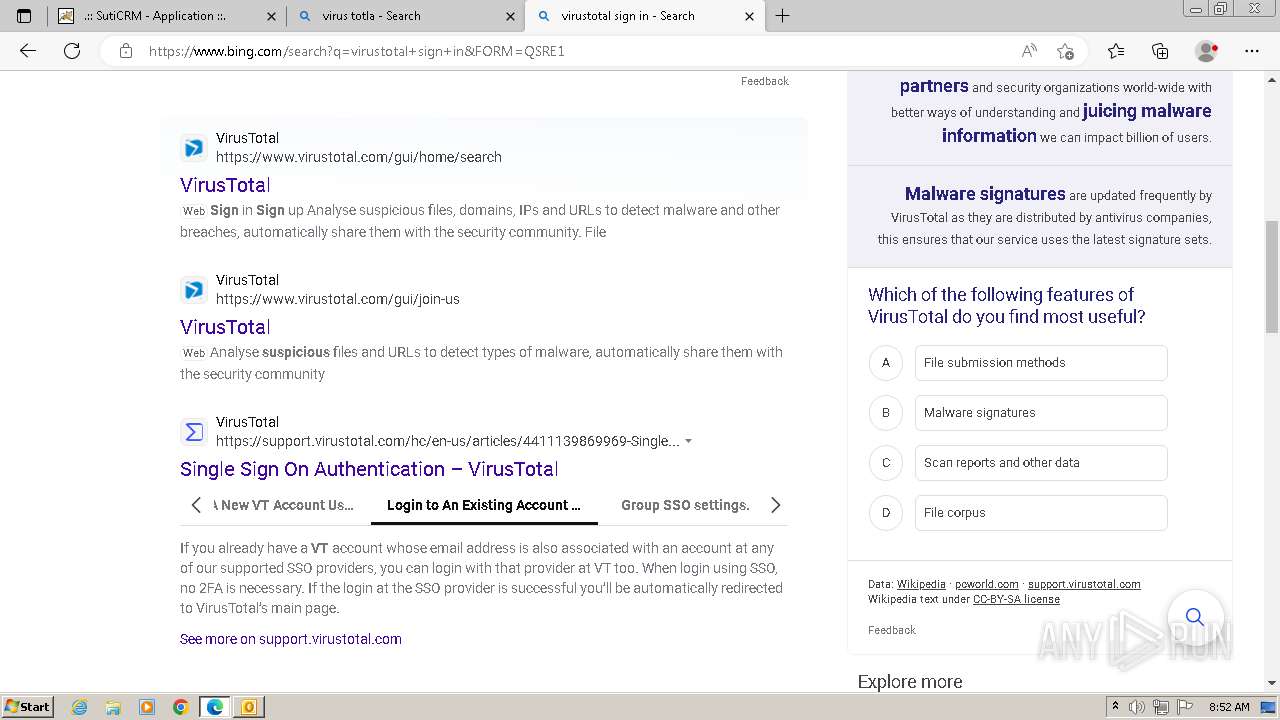Click See more on support.virustotal.com
The width and height of the screenshot is (1280, 720).
[x=291, y=639]
